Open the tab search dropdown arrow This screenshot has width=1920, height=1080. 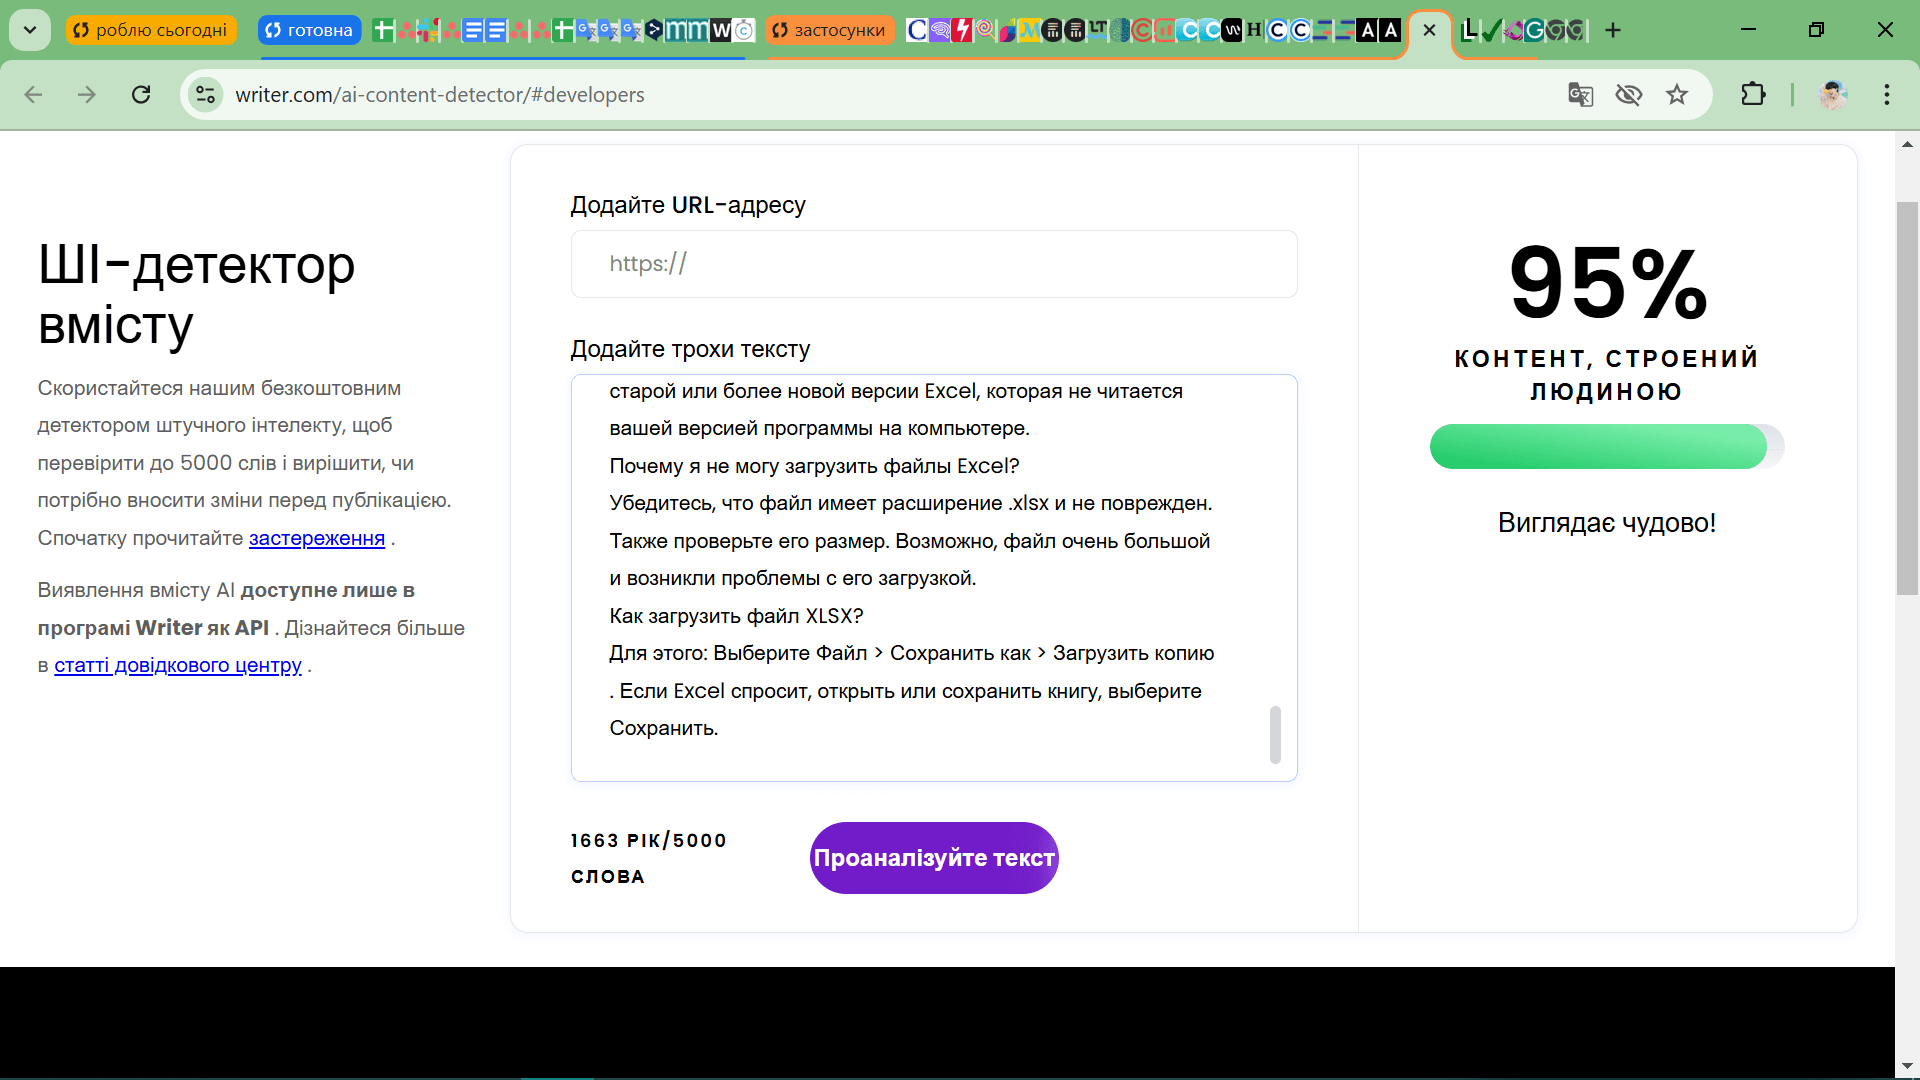click(x=30, y=30)
